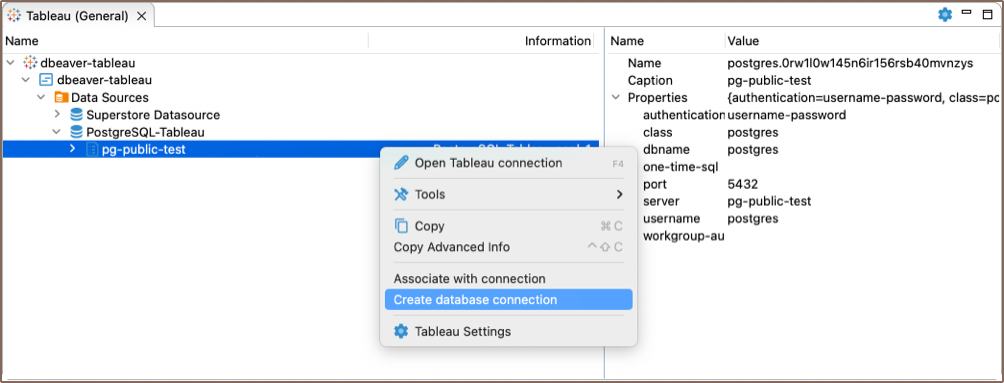Image resolution: width=1004 pixels, height=383 pixels.
Task: Expand the pg-public-test connection node
Action: point(72,149)
